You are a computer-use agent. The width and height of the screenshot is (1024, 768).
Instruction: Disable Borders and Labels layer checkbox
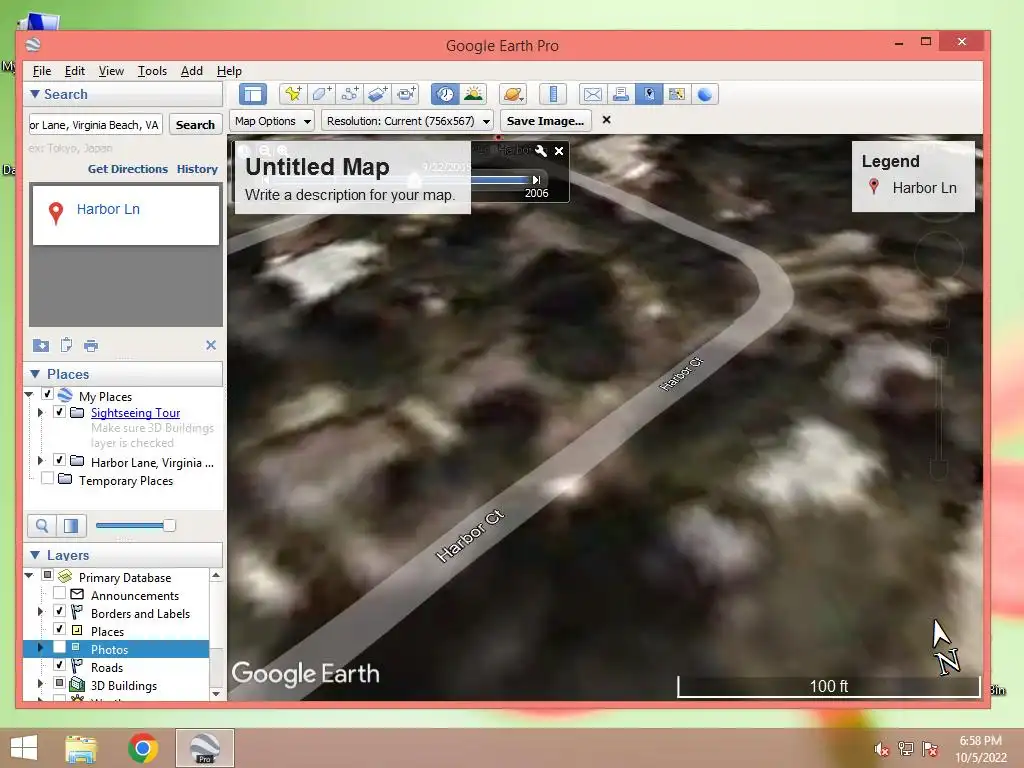pos(59,611)
